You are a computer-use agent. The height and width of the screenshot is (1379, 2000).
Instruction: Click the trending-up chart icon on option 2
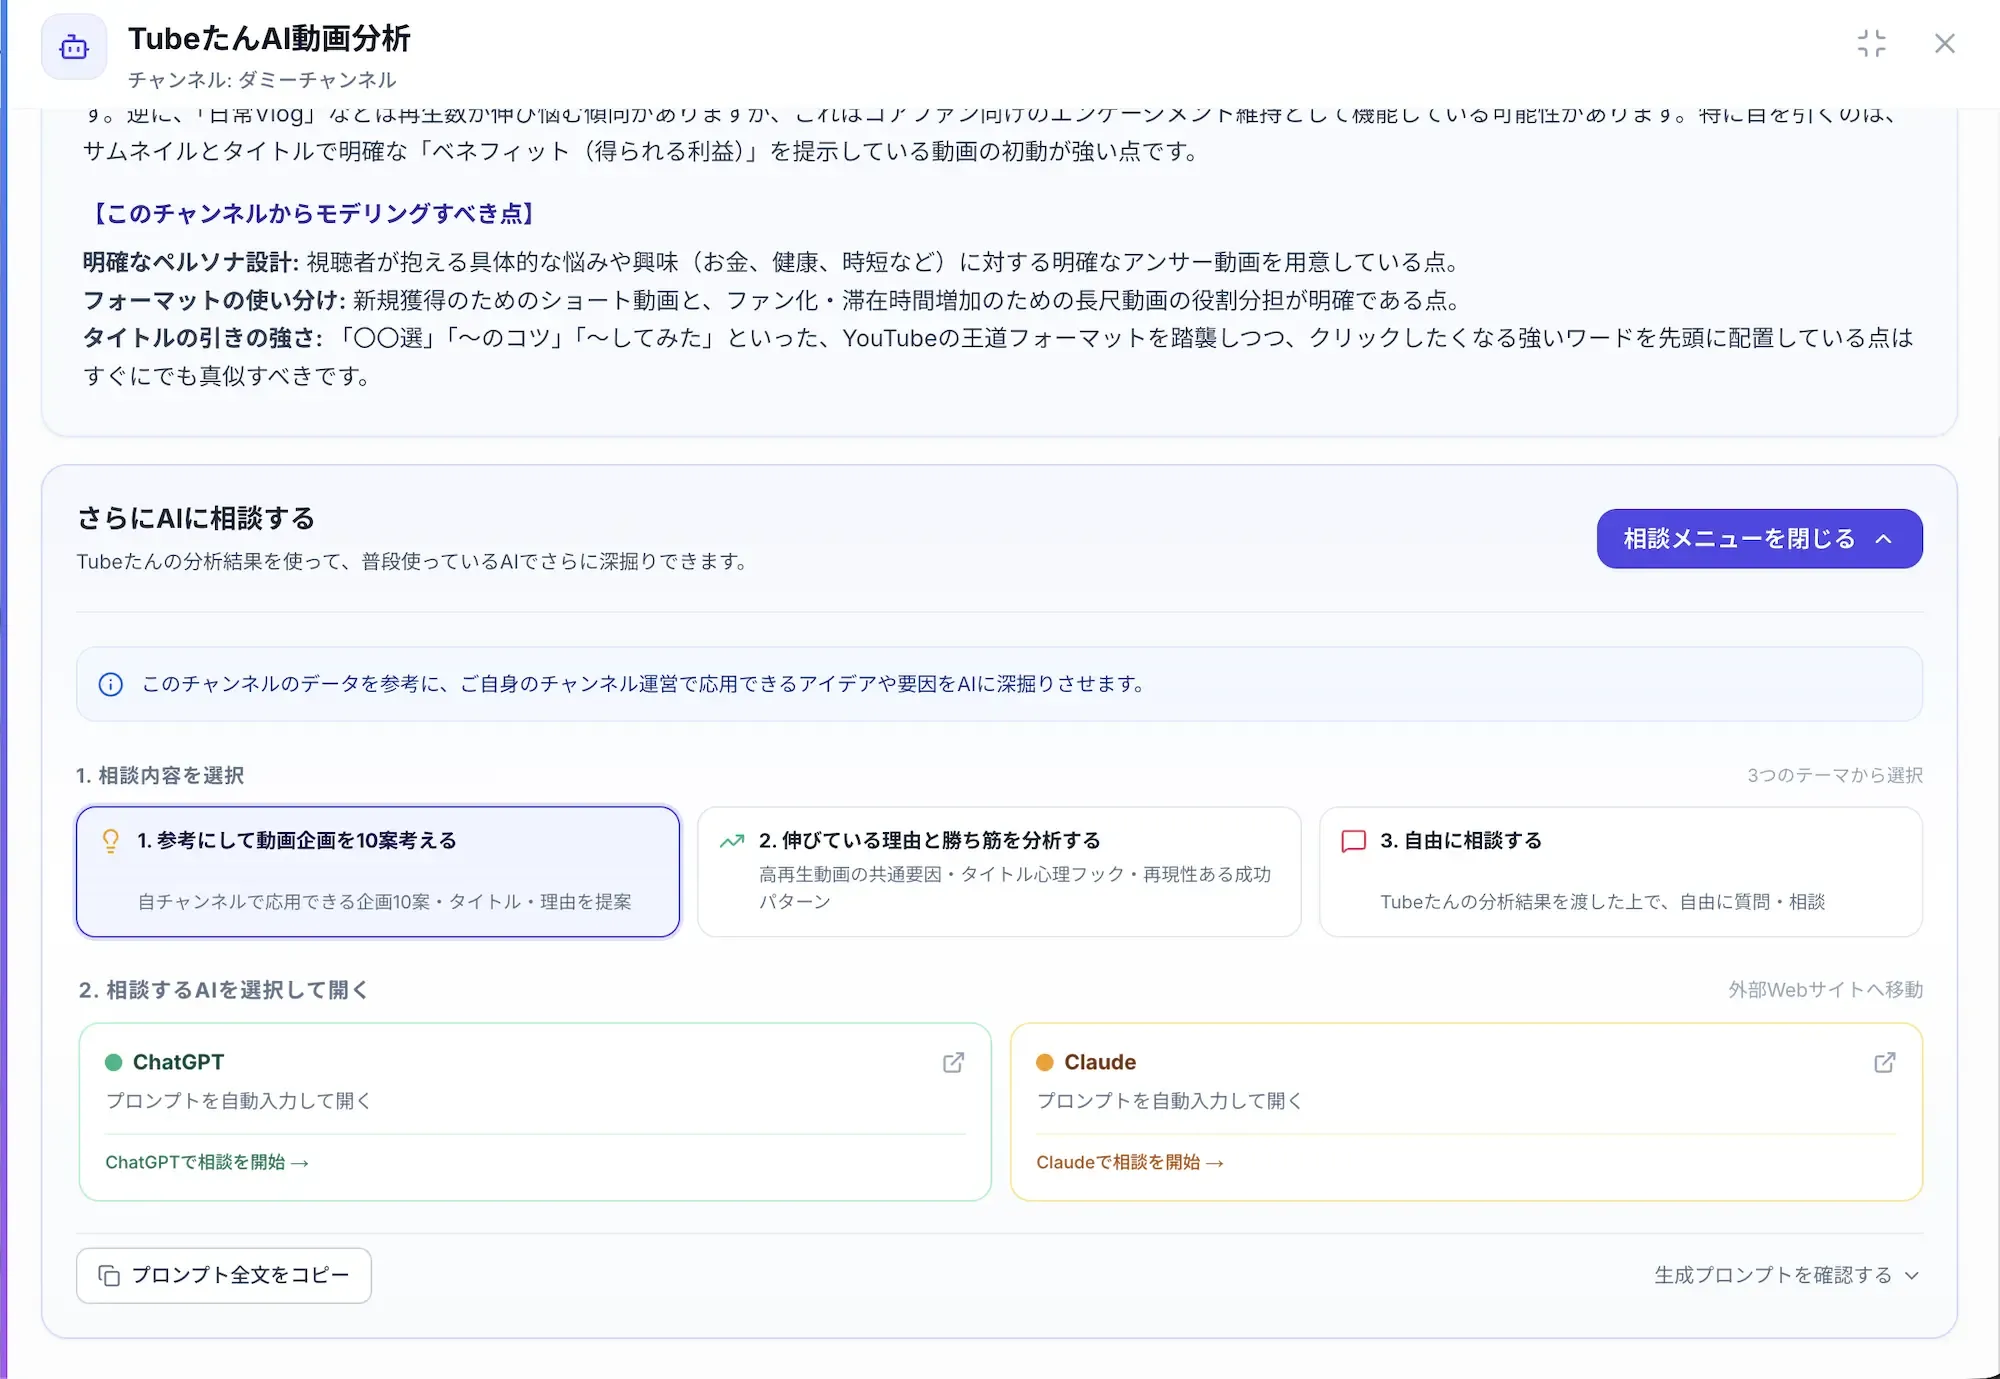tap(732, 841)
